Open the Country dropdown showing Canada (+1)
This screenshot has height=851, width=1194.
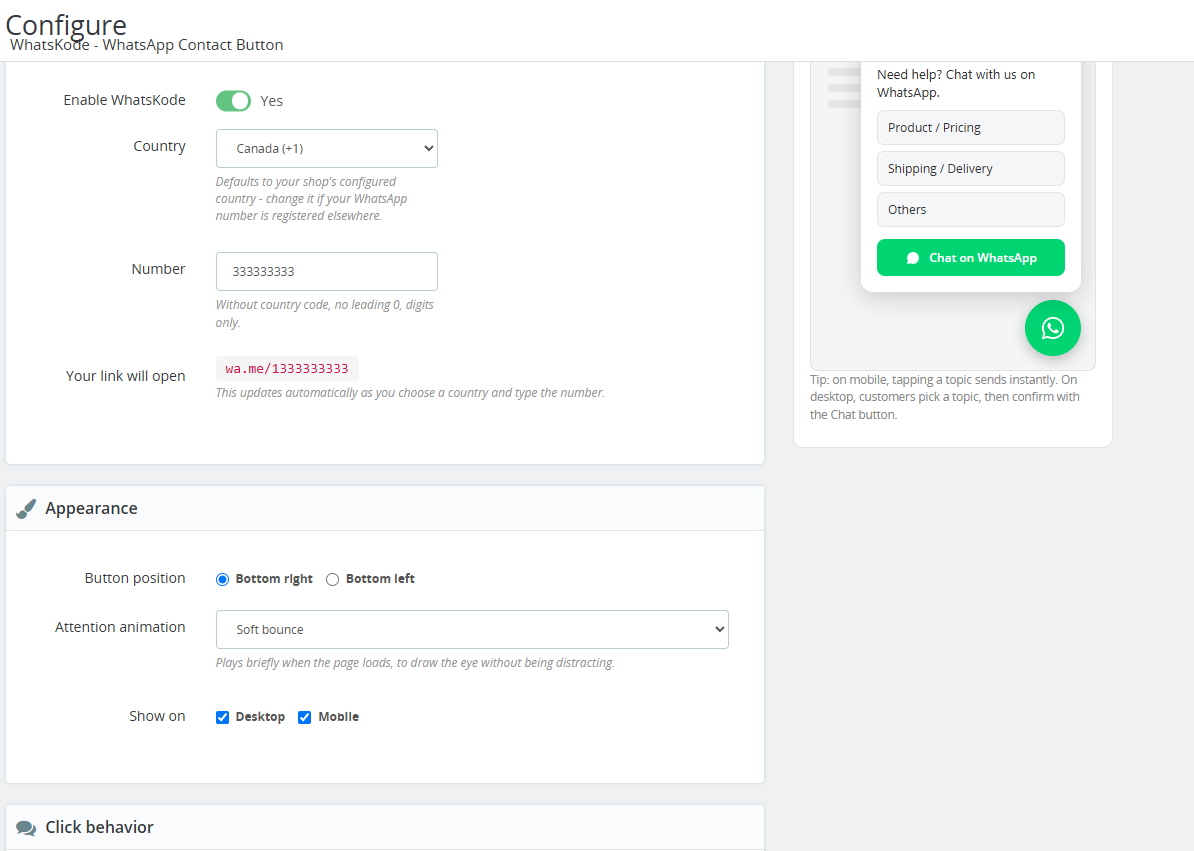coord(327,148)
